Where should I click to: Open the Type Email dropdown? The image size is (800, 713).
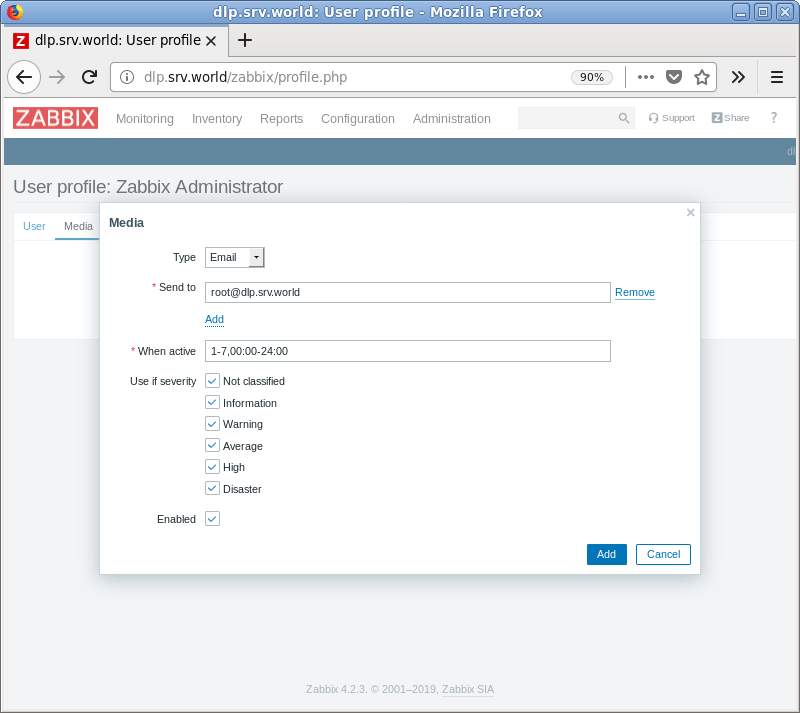point(235,257)
